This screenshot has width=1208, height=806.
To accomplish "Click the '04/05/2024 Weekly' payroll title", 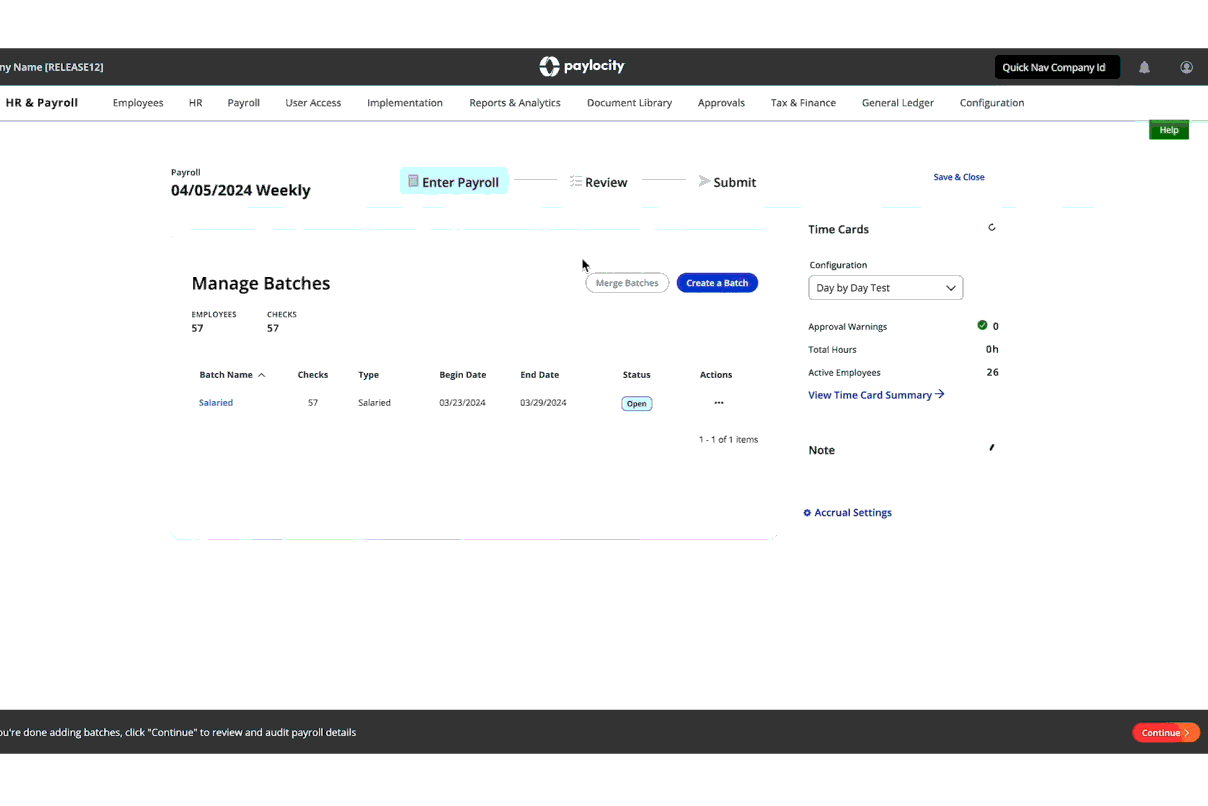I will click(x=241, y=190).
